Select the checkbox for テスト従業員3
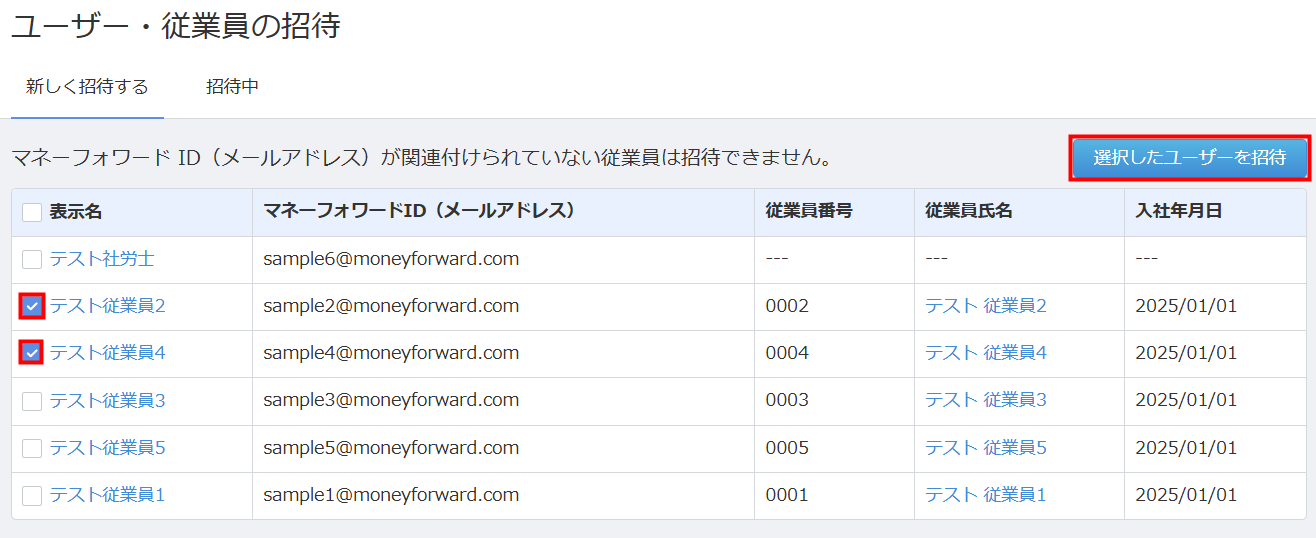 click(x=32, y=401)
